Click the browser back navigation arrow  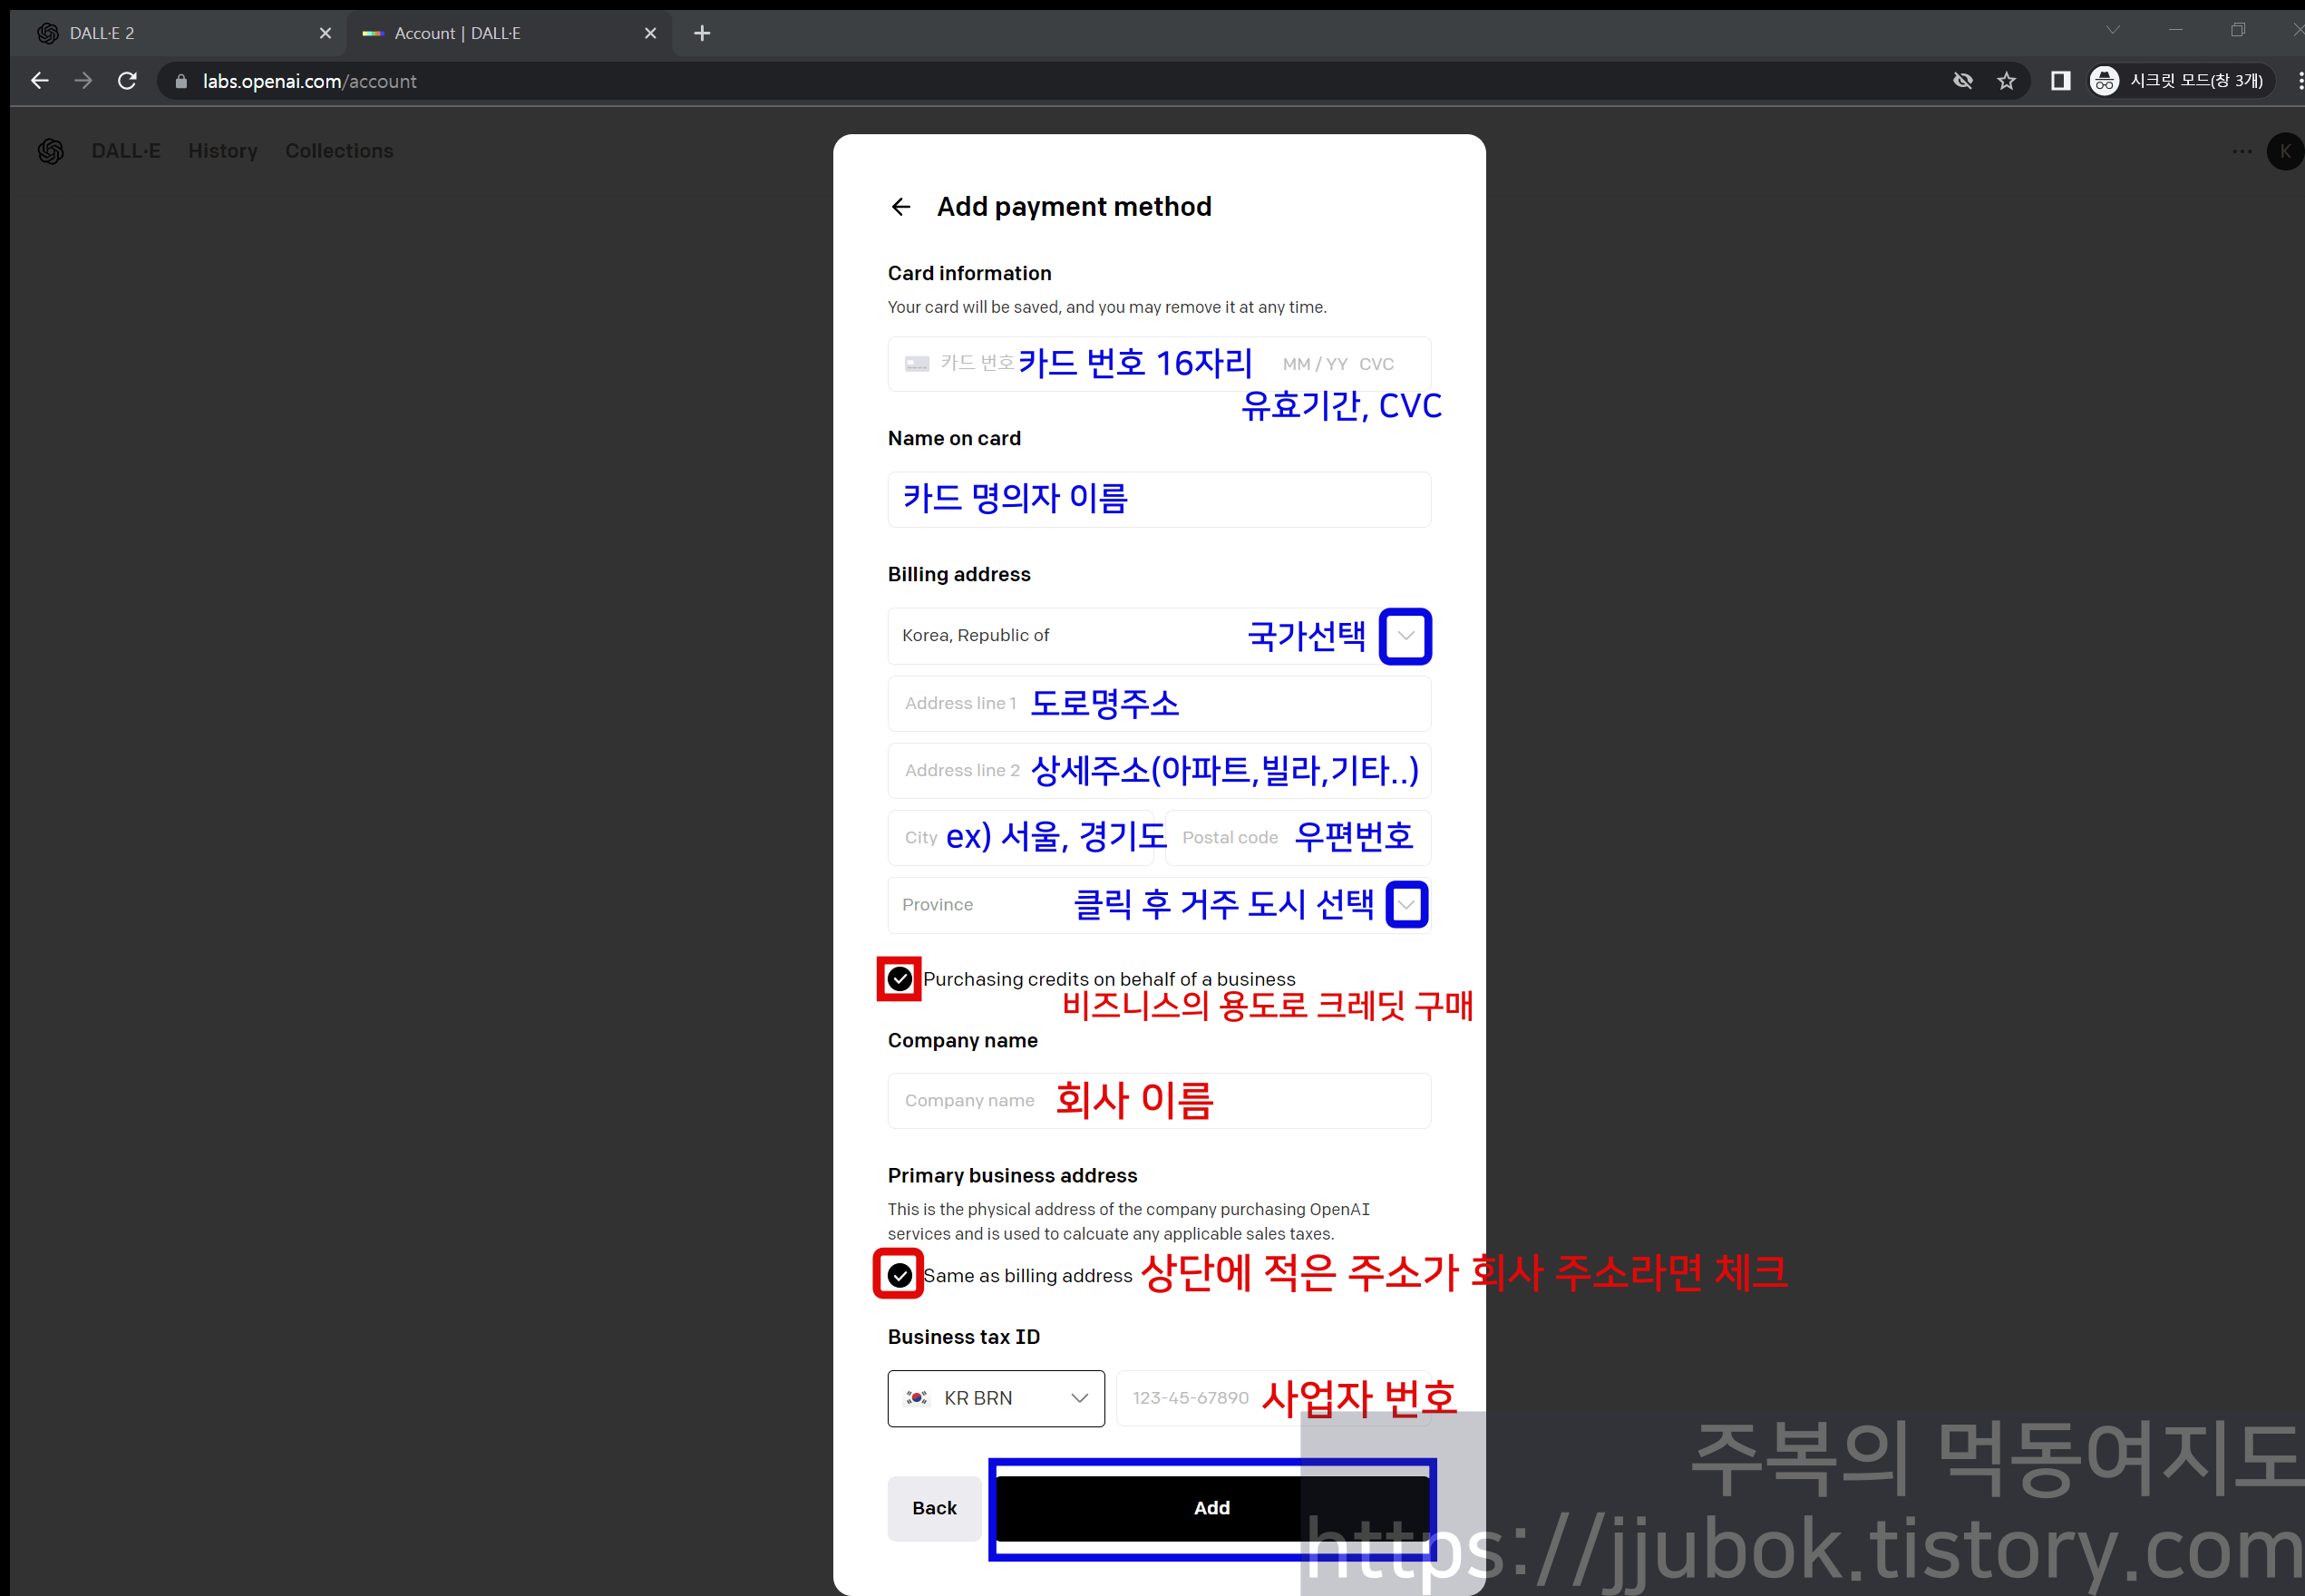point(39,81)
